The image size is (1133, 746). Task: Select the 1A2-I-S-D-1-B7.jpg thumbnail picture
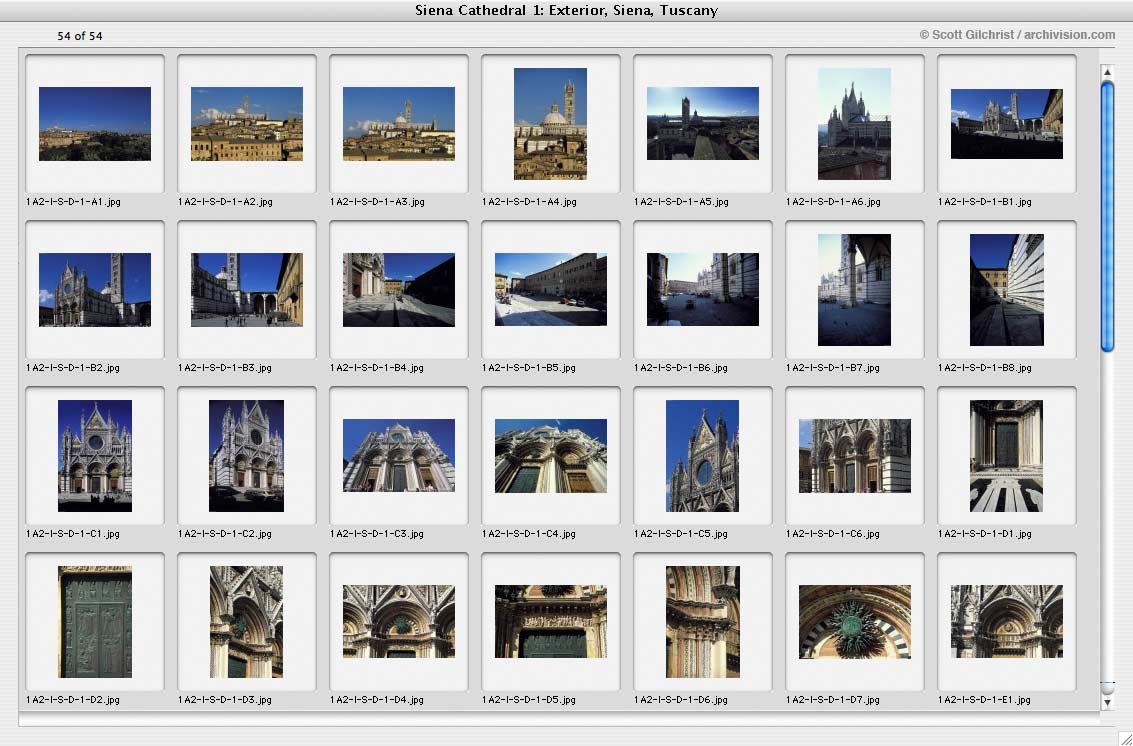[854, 290]
